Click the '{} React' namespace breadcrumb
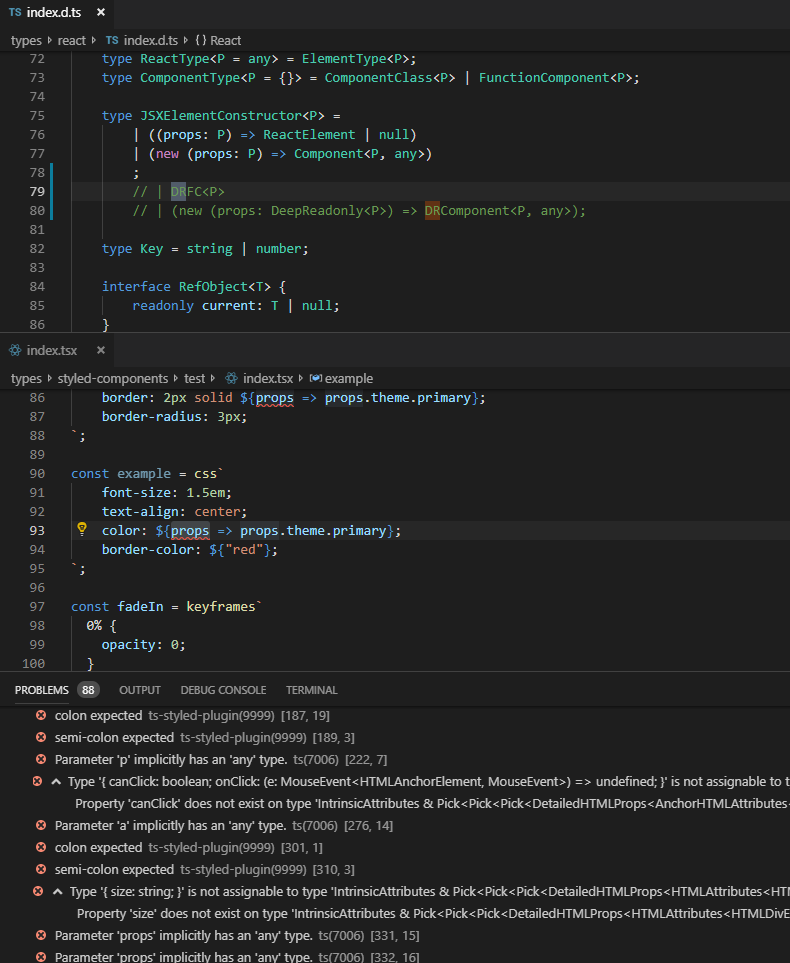 click(x=218, y=41)
